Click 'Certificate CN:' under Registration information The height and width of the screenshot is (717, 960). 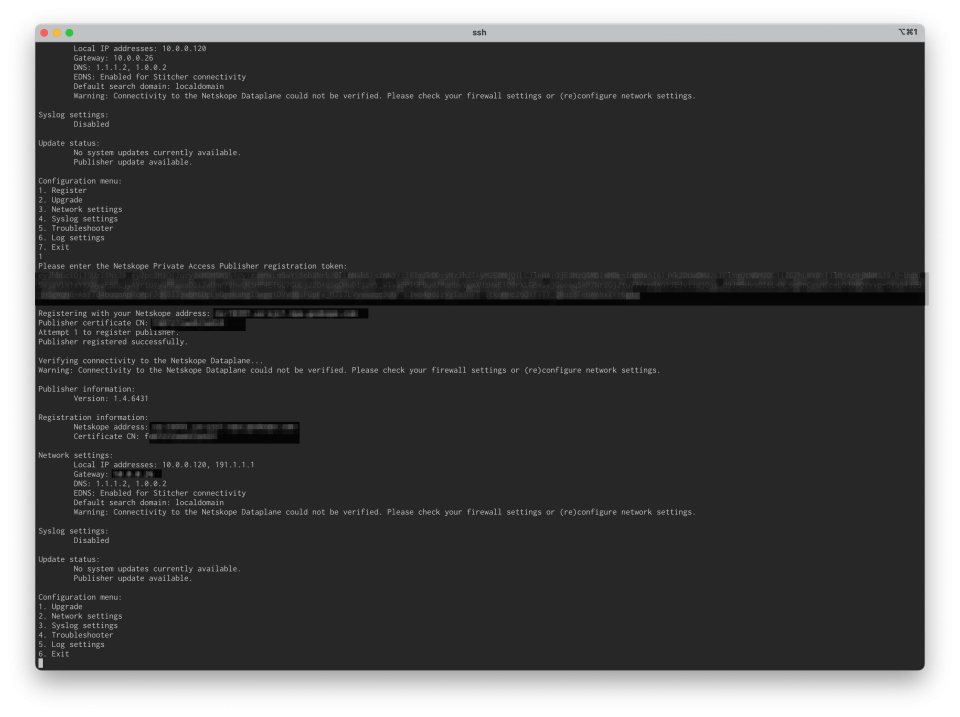point(107,437)
